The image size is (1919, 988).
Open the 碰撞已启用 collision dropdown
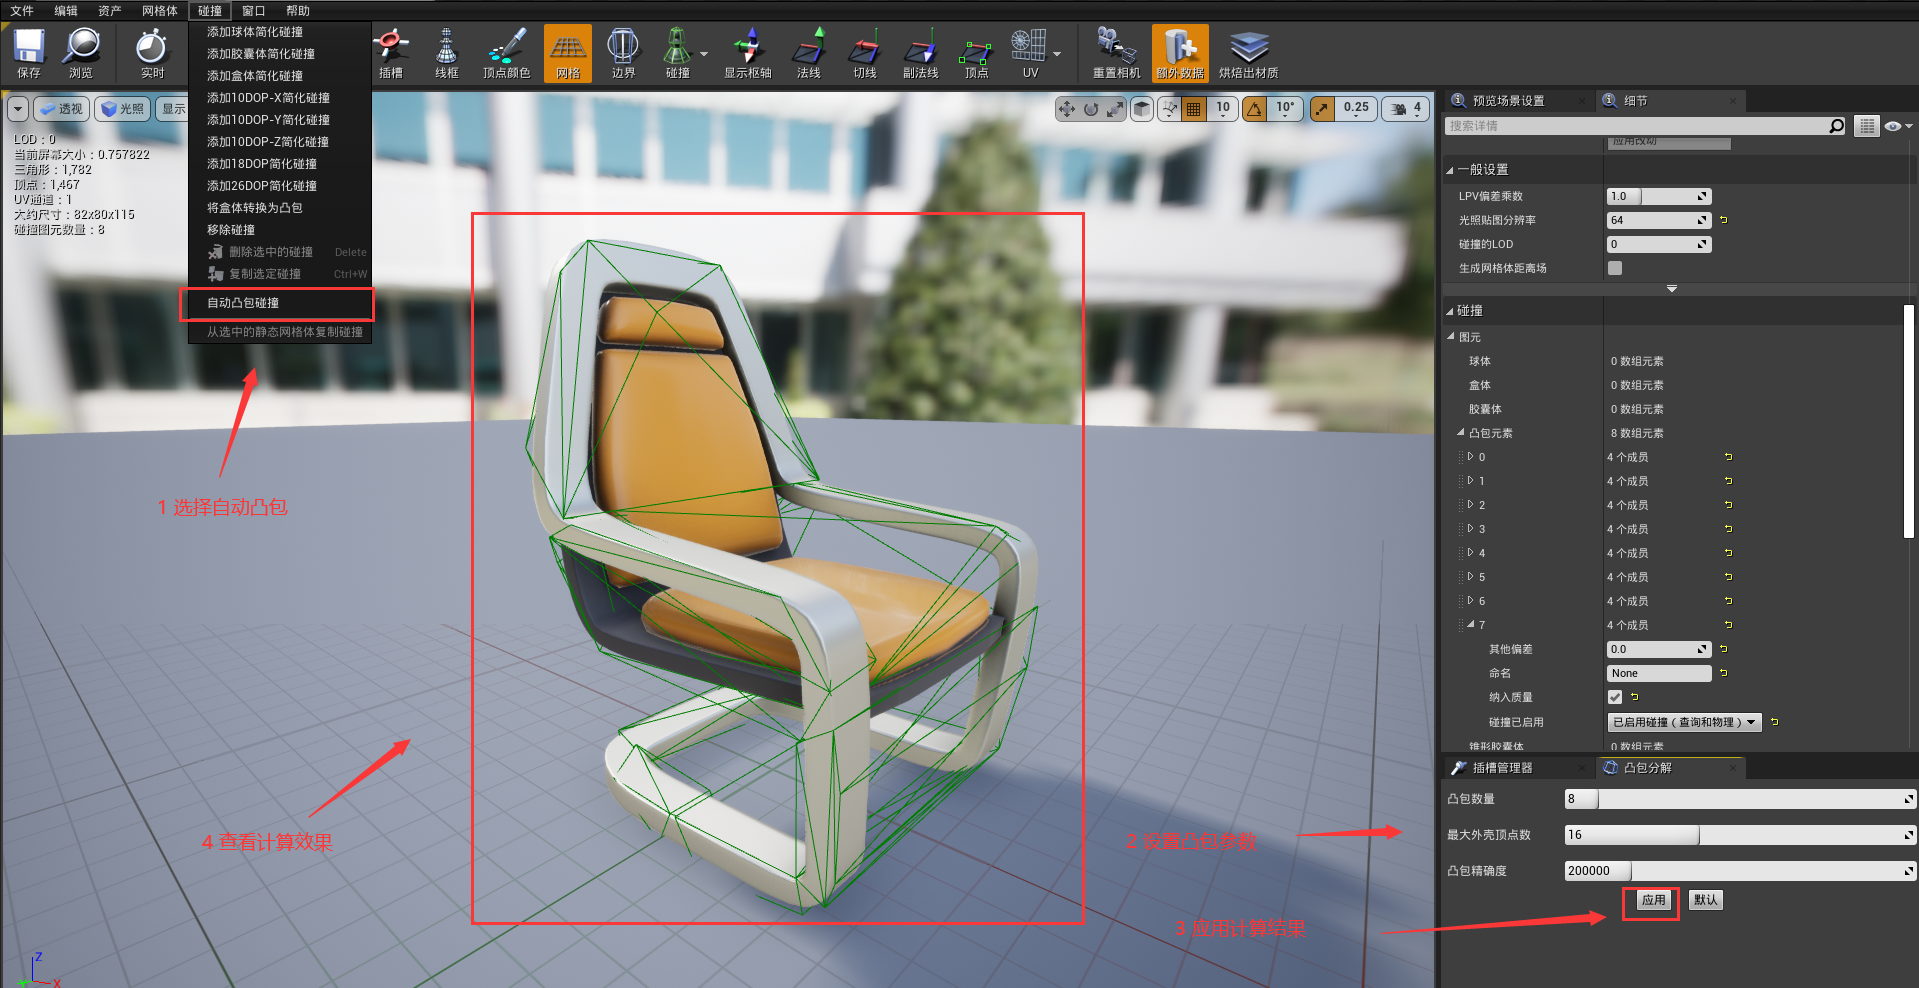tap(1684, 722)
